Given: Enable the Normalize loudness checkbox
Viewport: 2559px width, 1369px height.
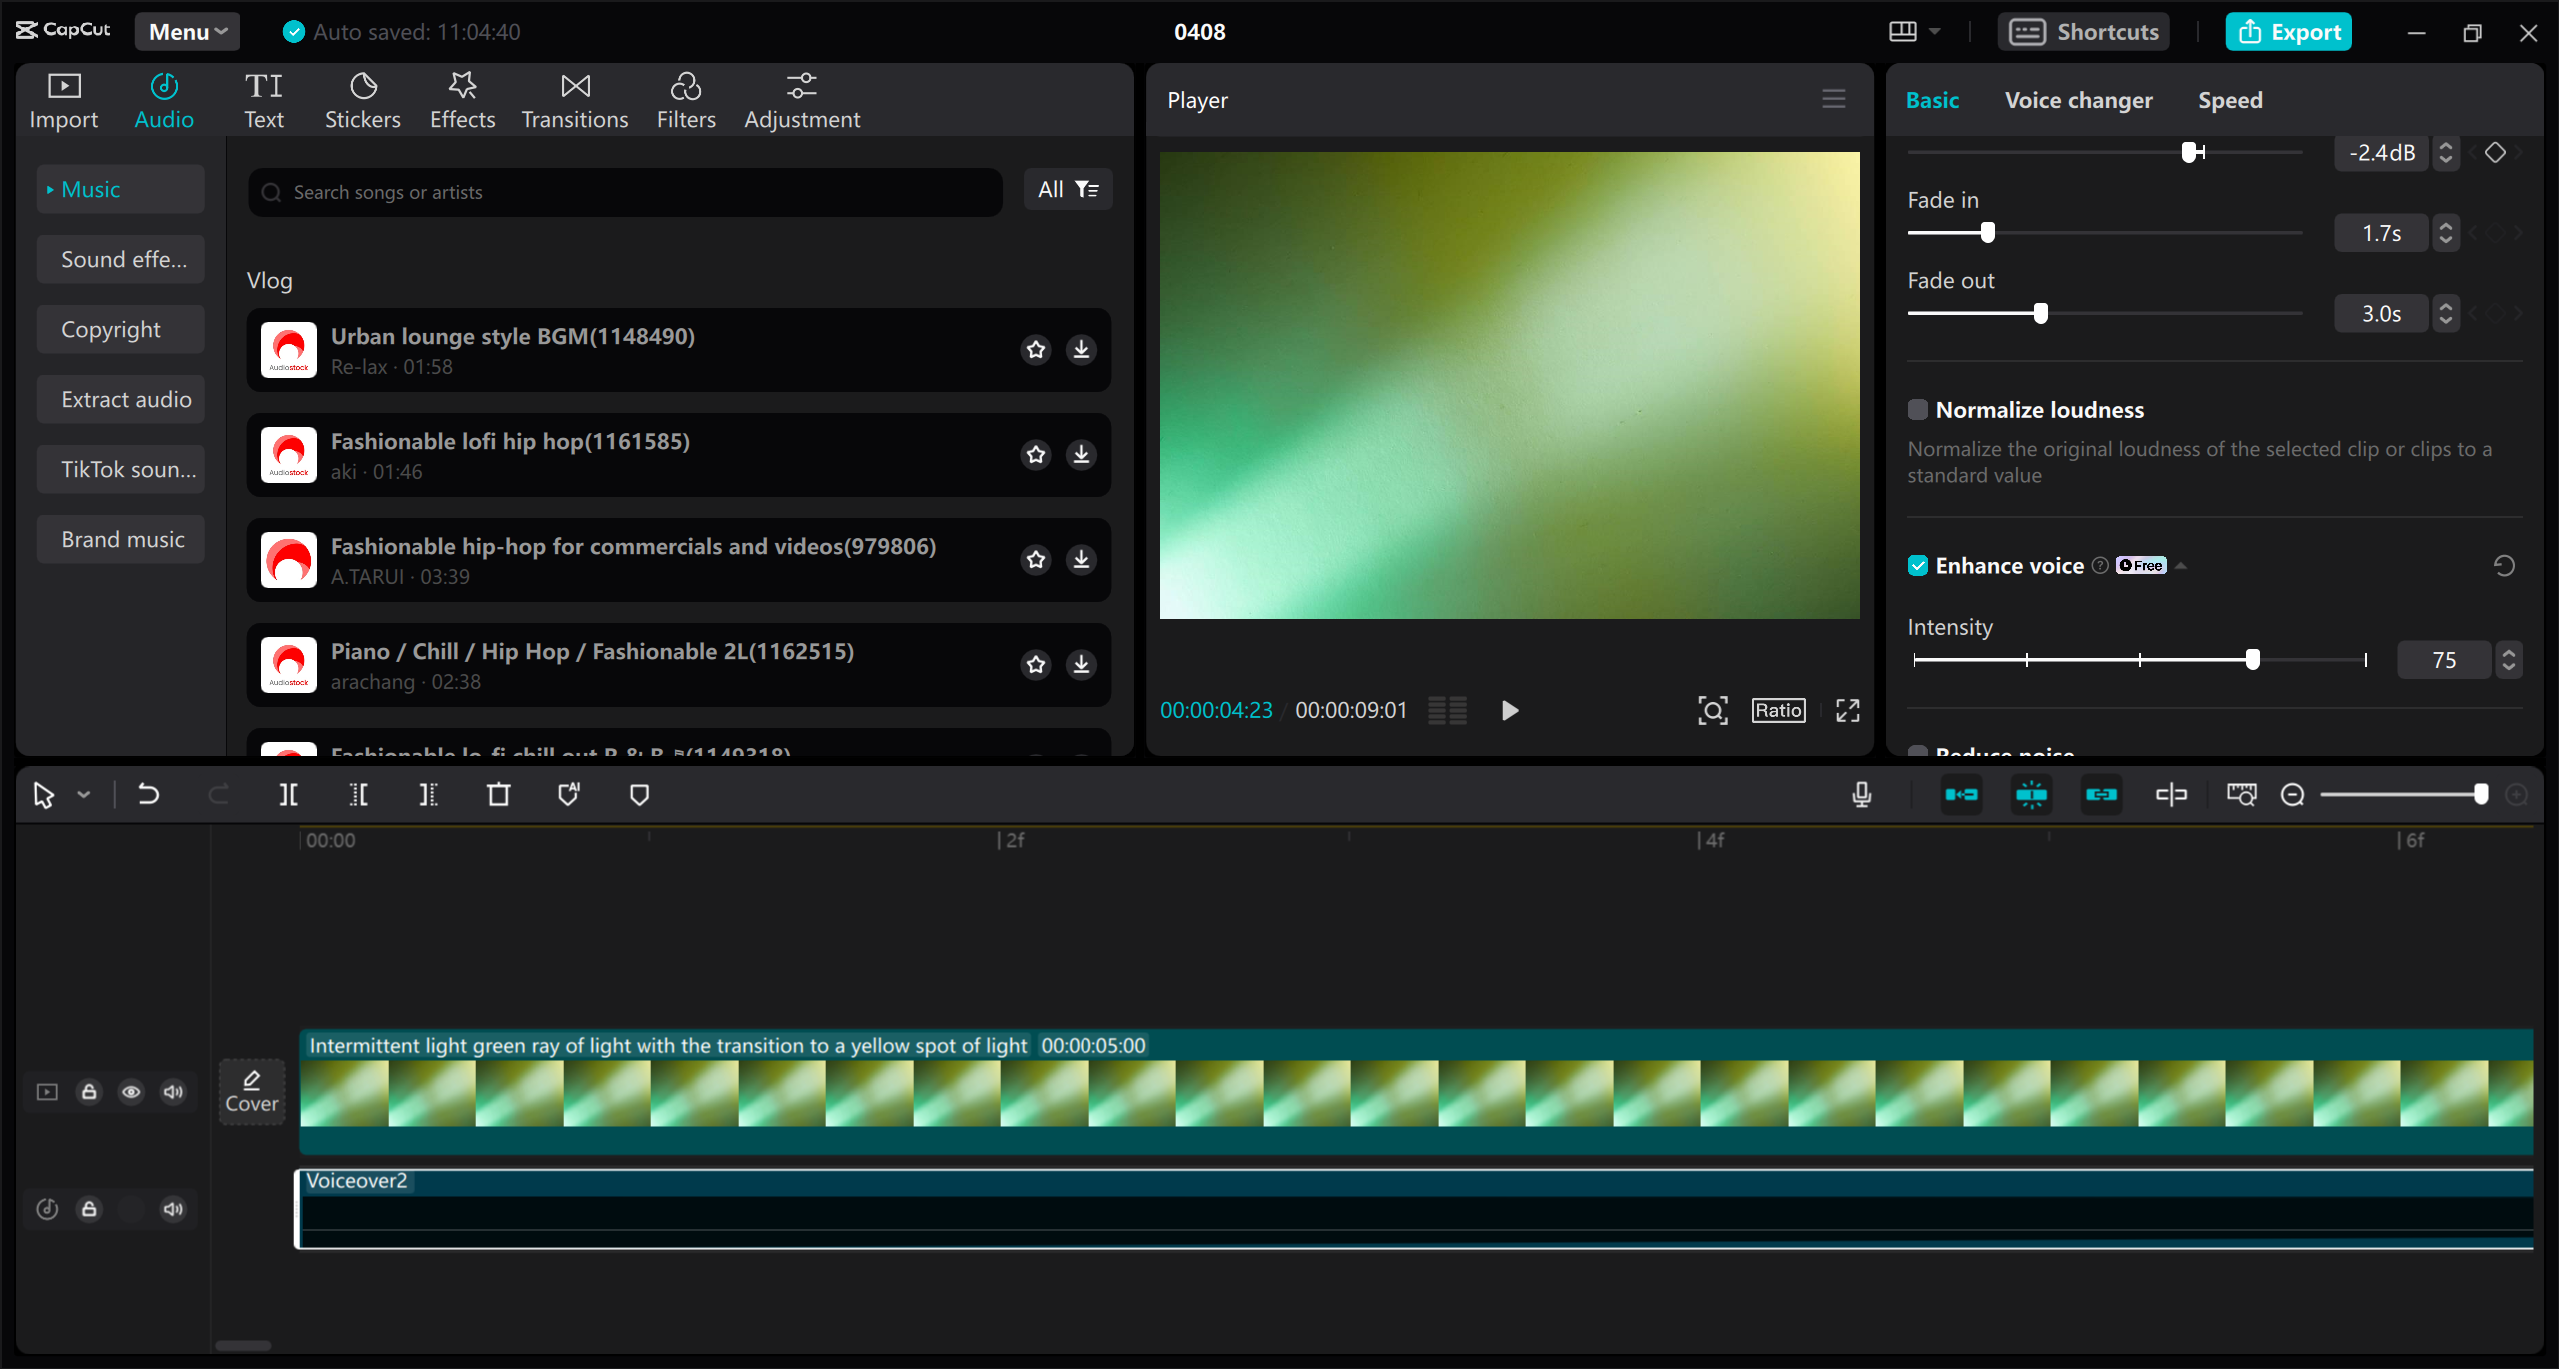Looking at the screenshot, I should (x=1917, y=409).
